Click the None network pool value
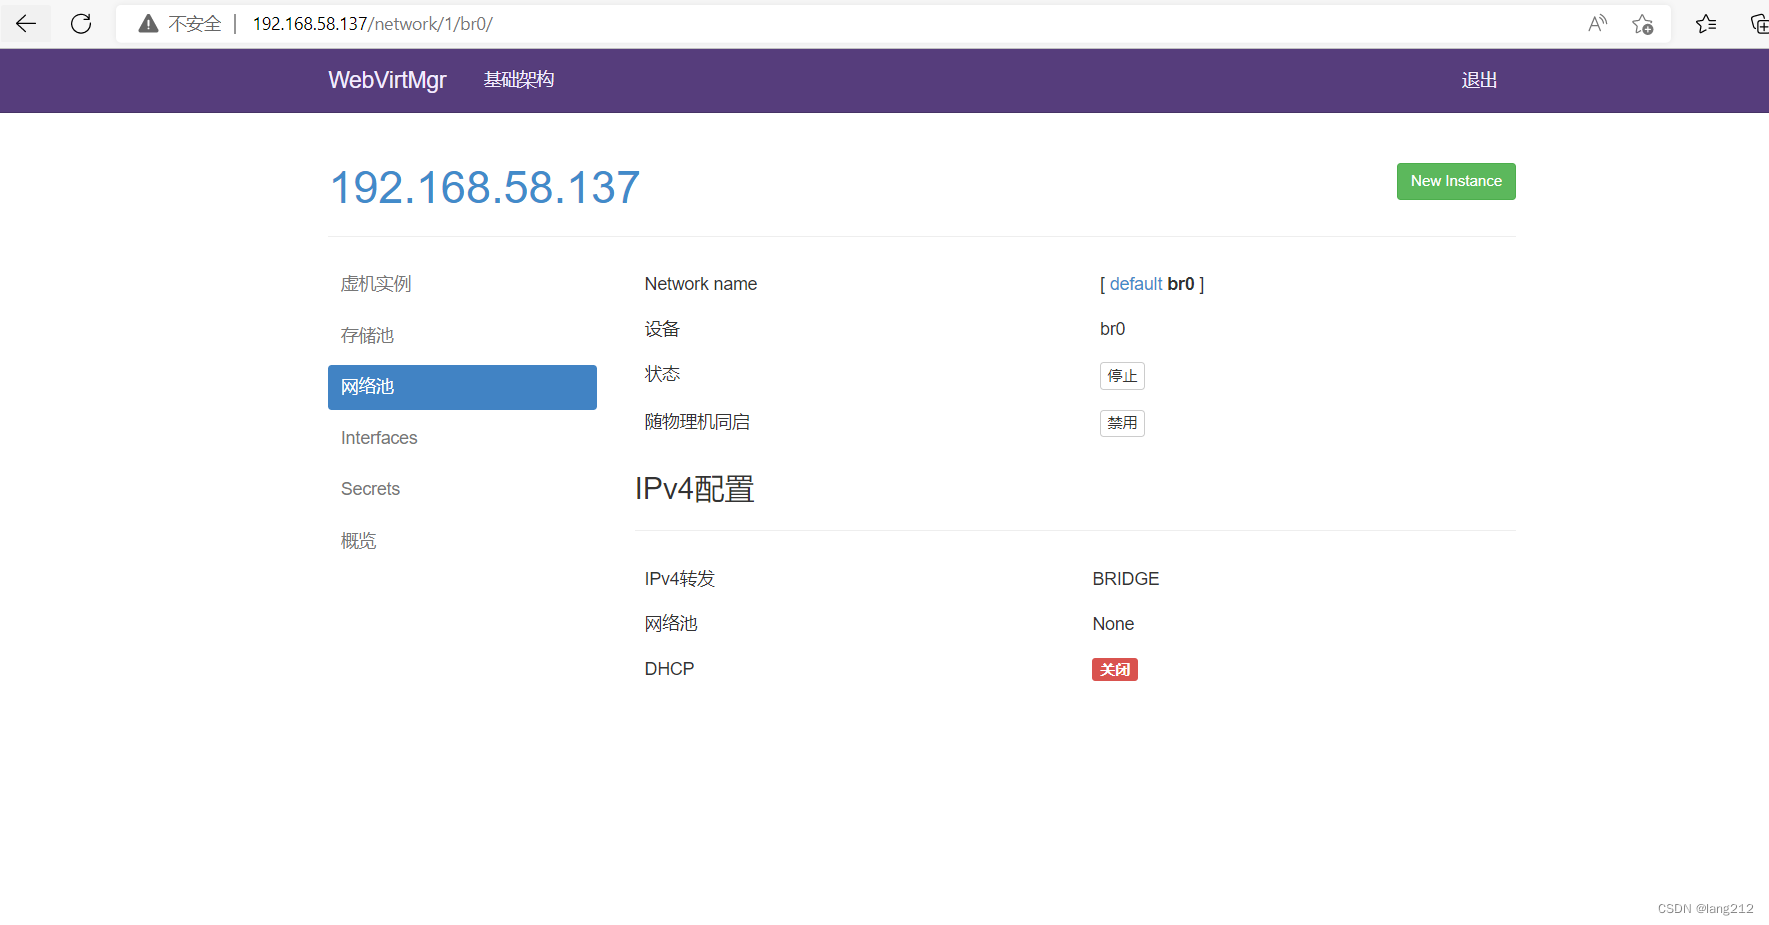1769x925 pixels. point(1113,624)
